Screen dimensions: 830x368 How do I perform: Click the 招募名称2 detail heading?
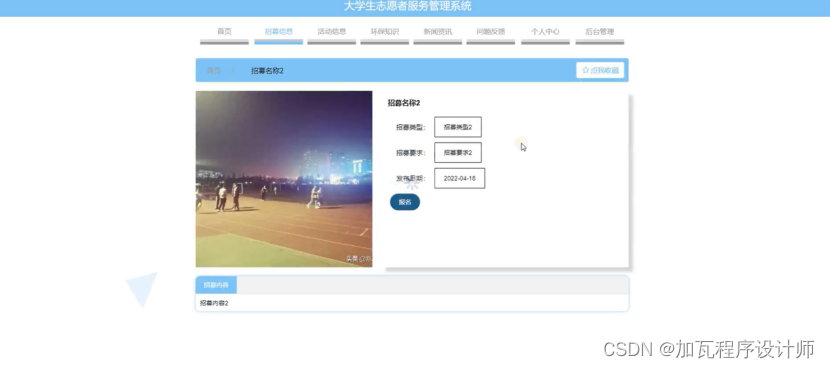[x=404, y=103]
